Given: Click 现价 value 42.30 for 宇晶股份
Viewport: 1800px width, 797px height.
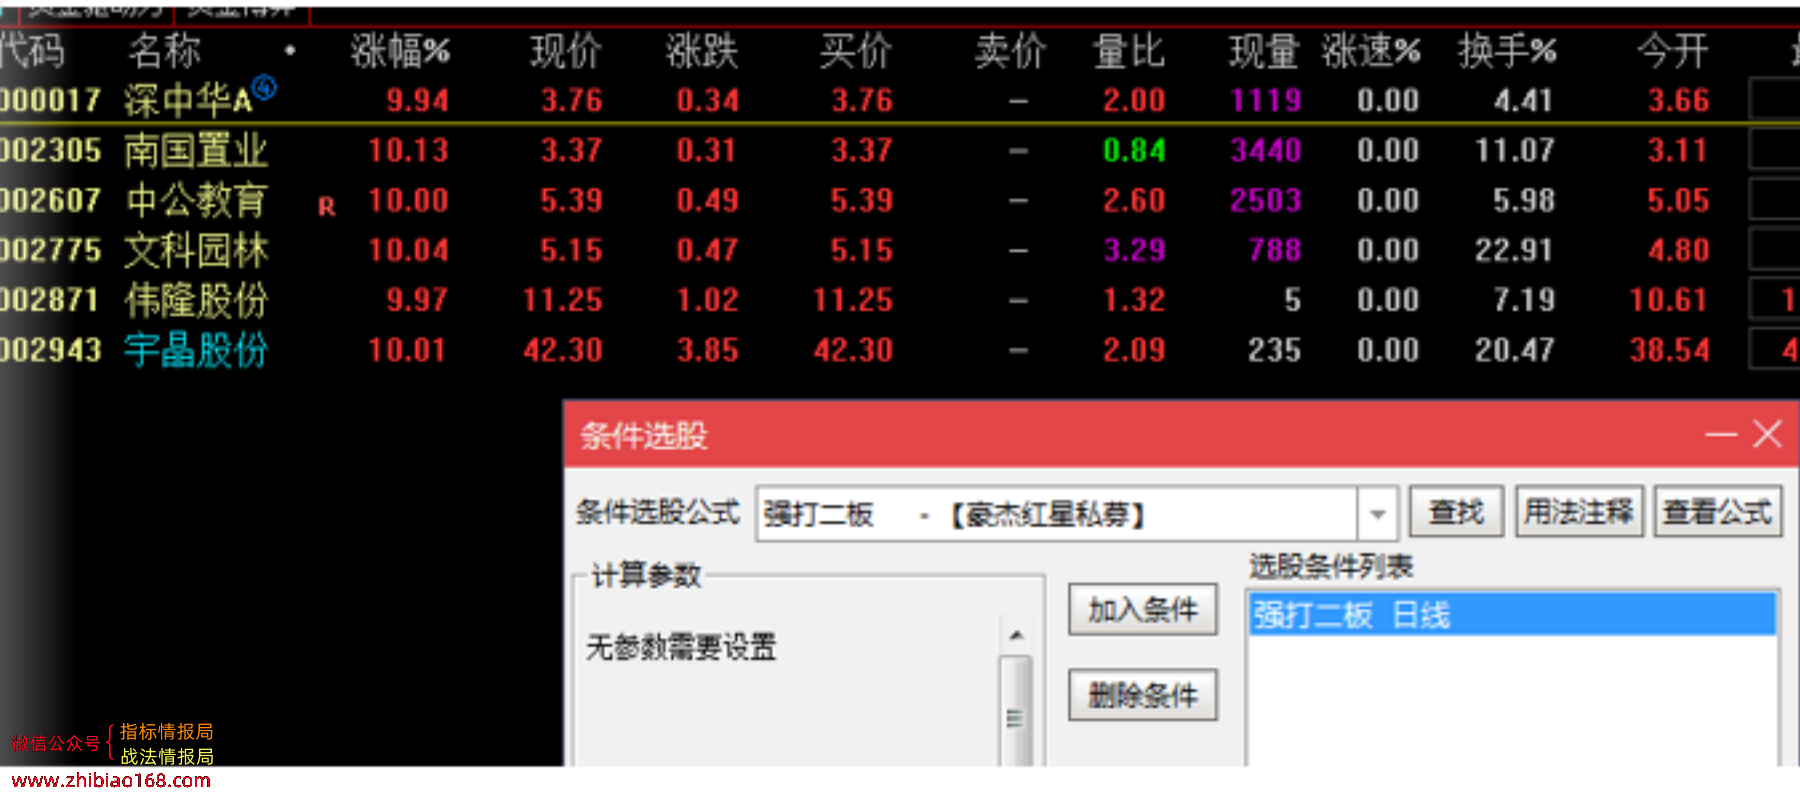Looking at the screenshot, I should click(x=563, y=351).
